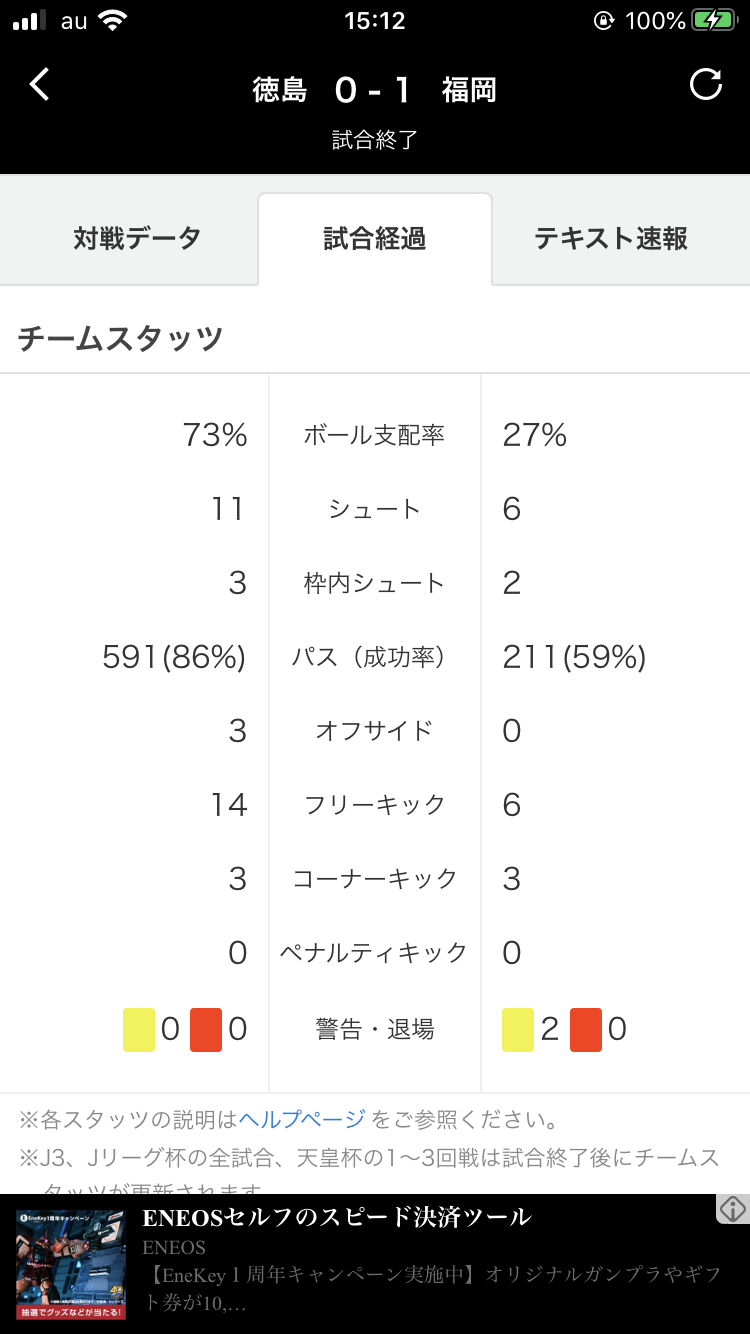Tap the ad info icon
The height and width of the screenshot is (1334, 750).
(x=733, y=1209)
